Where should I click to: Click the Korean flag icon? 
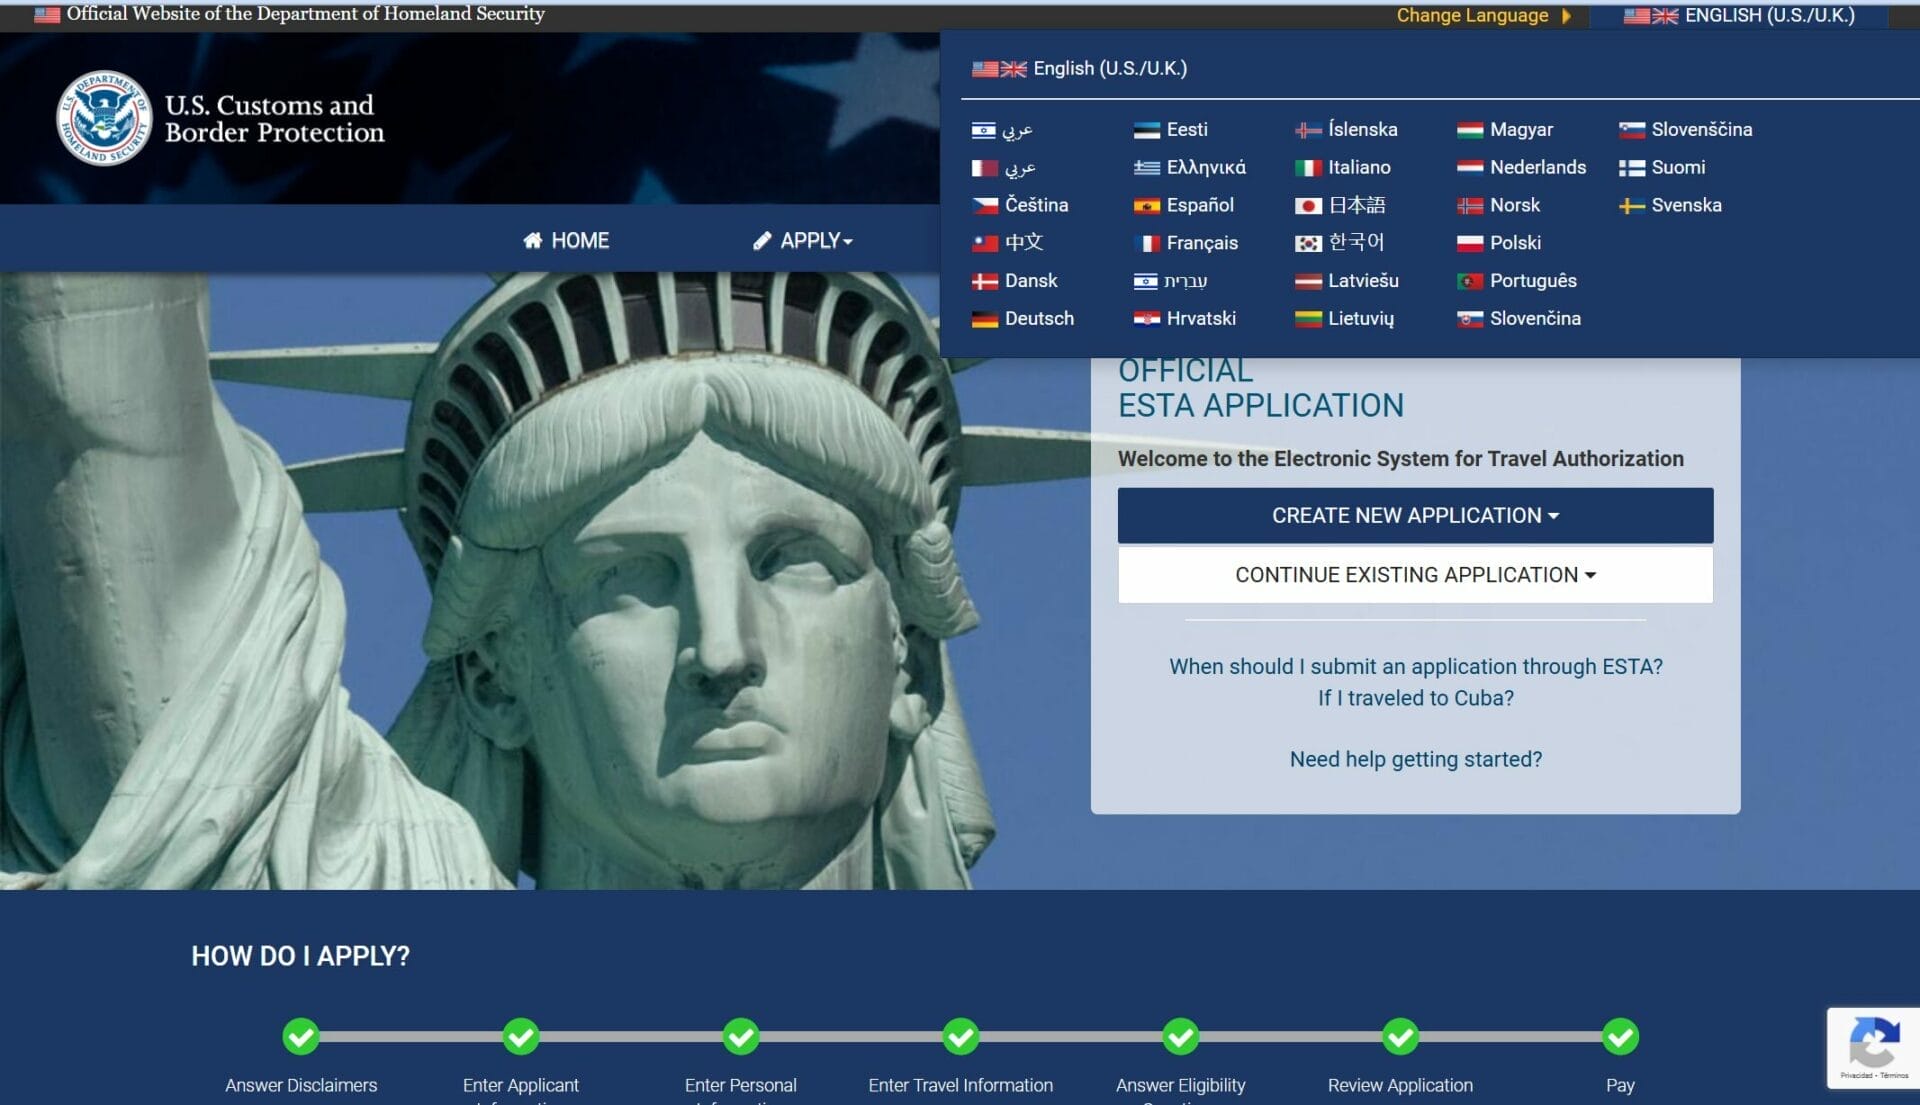click(x=1307, y=244)
